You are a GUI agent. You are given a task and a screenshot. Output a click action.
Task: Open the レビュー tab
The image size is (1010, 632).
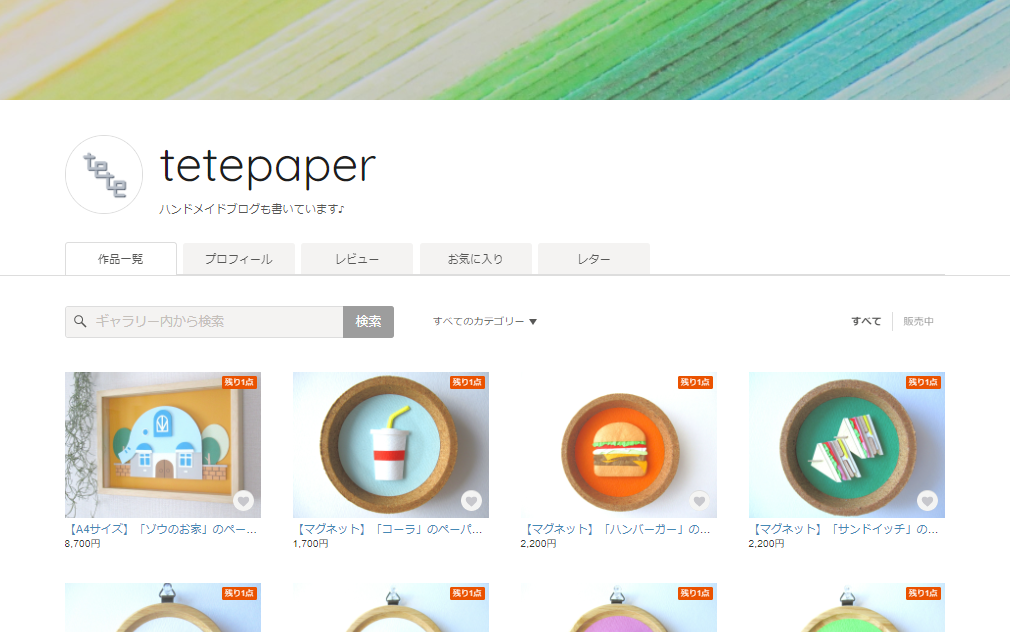coord(357,259)
